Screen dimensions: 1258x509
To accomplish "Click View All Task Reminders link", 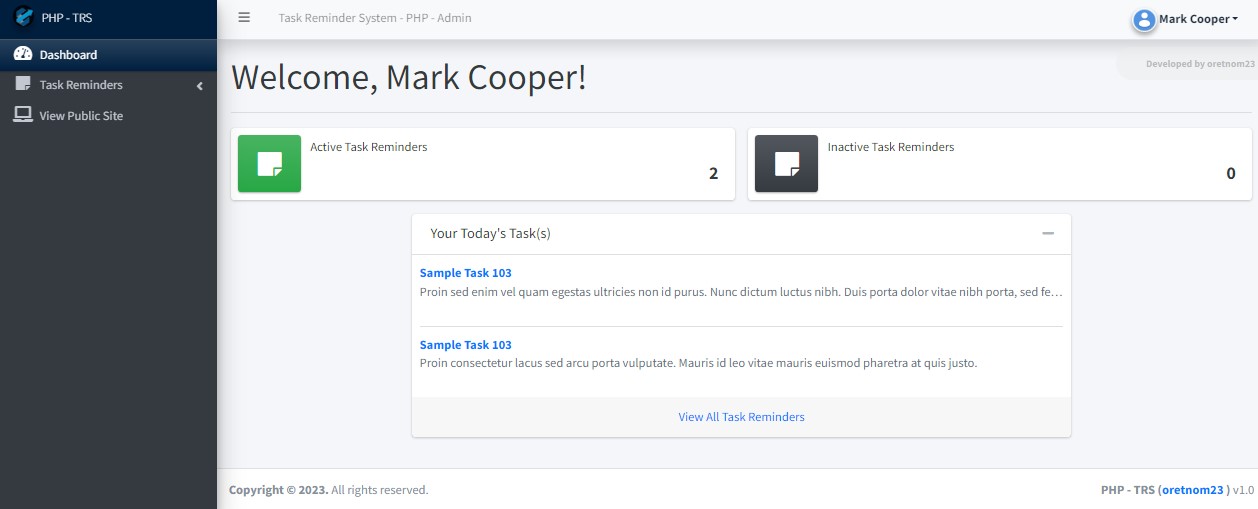I will tap(741, 417).
